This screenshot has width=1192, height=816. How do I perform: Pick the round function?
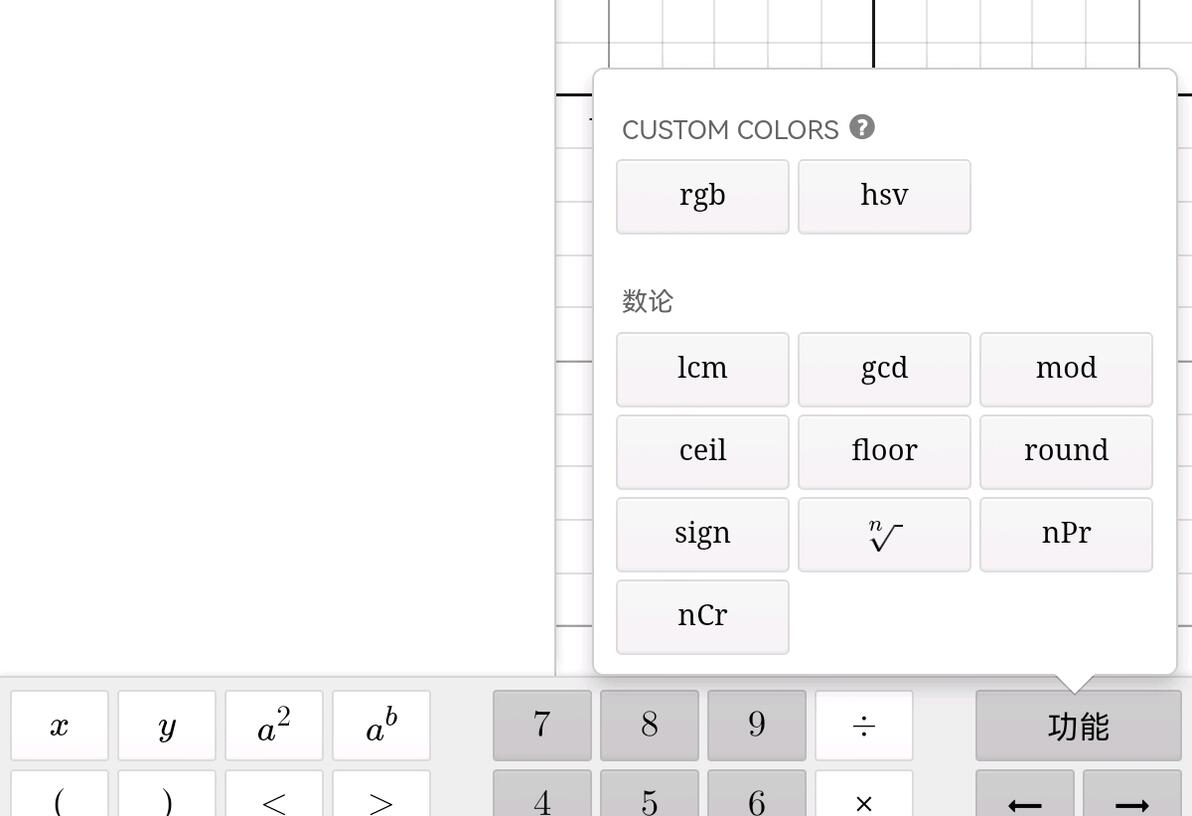[1066, 452]
